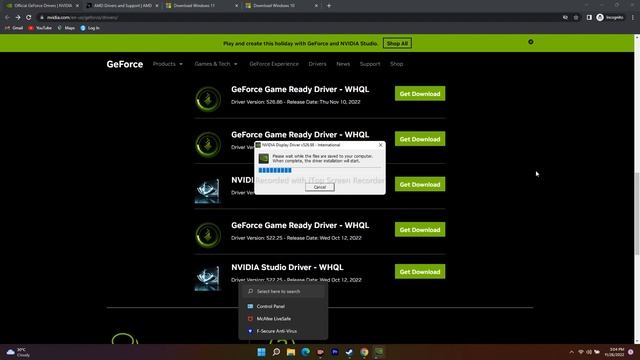Cancel the NVIDIA Display Driver extraction
The height and width of the screenshot is (360, 640).
[x=320, y=187]
